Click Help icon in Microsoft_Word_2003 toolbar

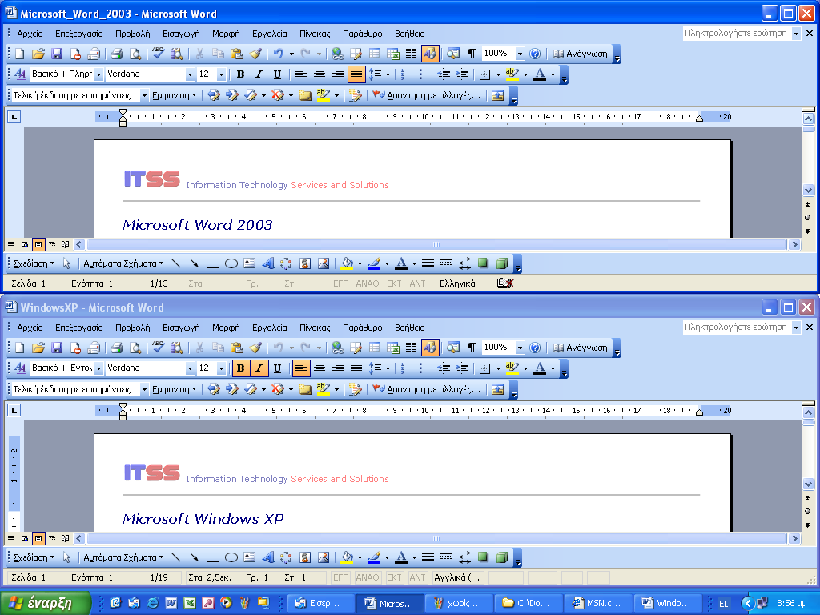click(x=534, y=54)
